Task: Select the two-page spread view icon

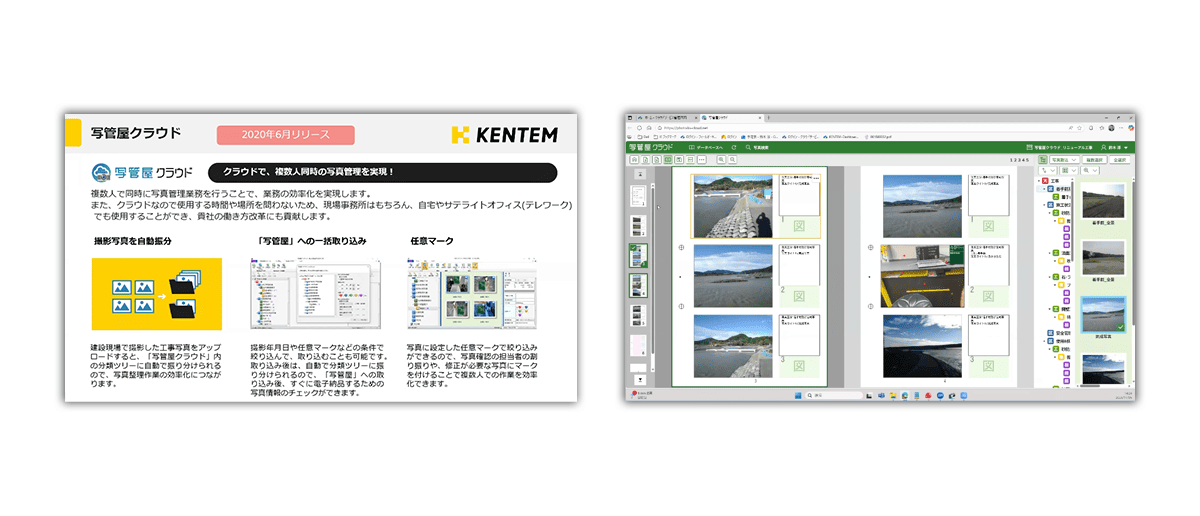Action: click(667, 160)
